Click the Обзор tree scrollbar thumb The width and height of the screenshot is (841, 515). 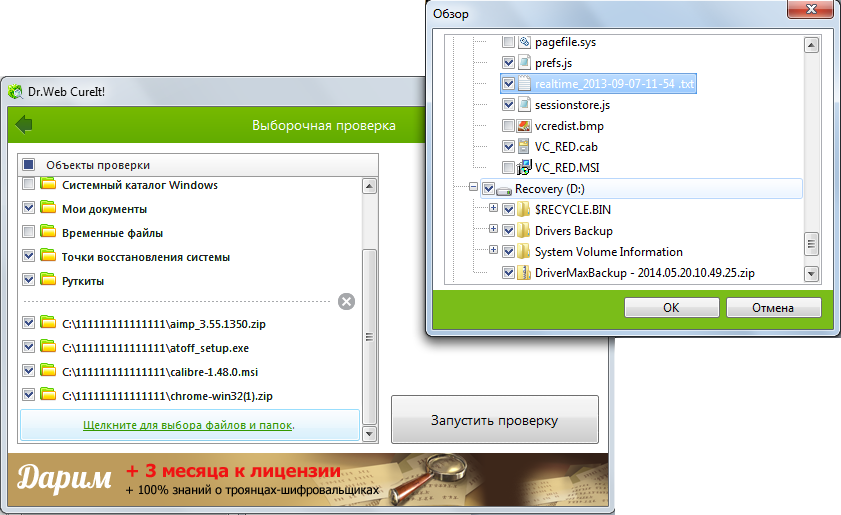tap(812, 244)
